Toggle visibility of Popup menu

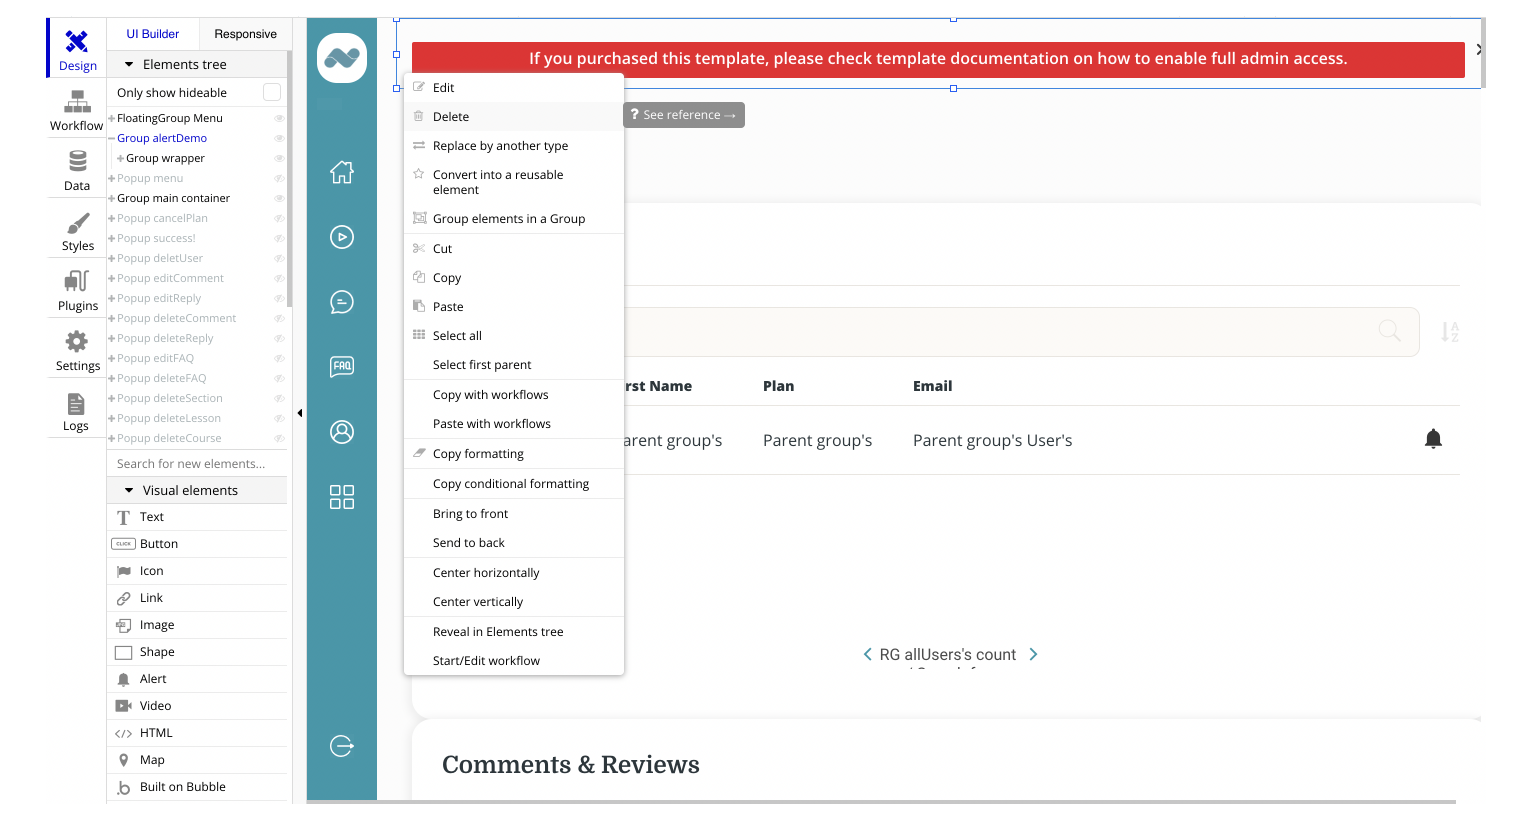[279, 178]
